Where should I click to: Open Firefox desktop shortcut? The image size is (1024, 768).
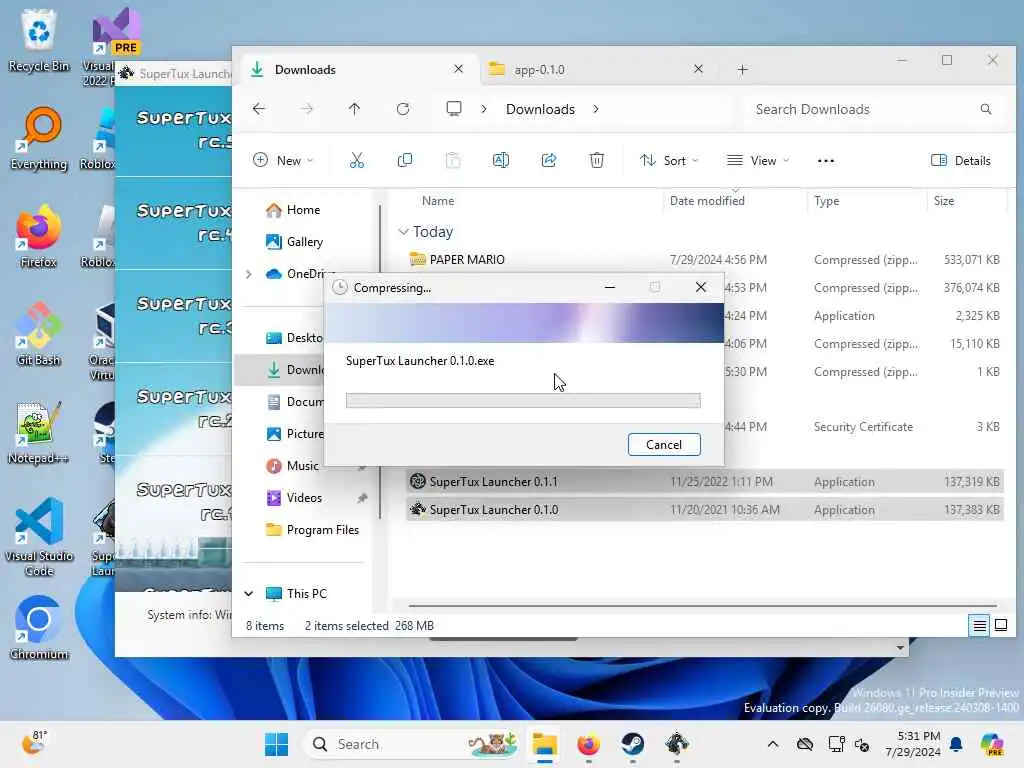click(39, 236)
